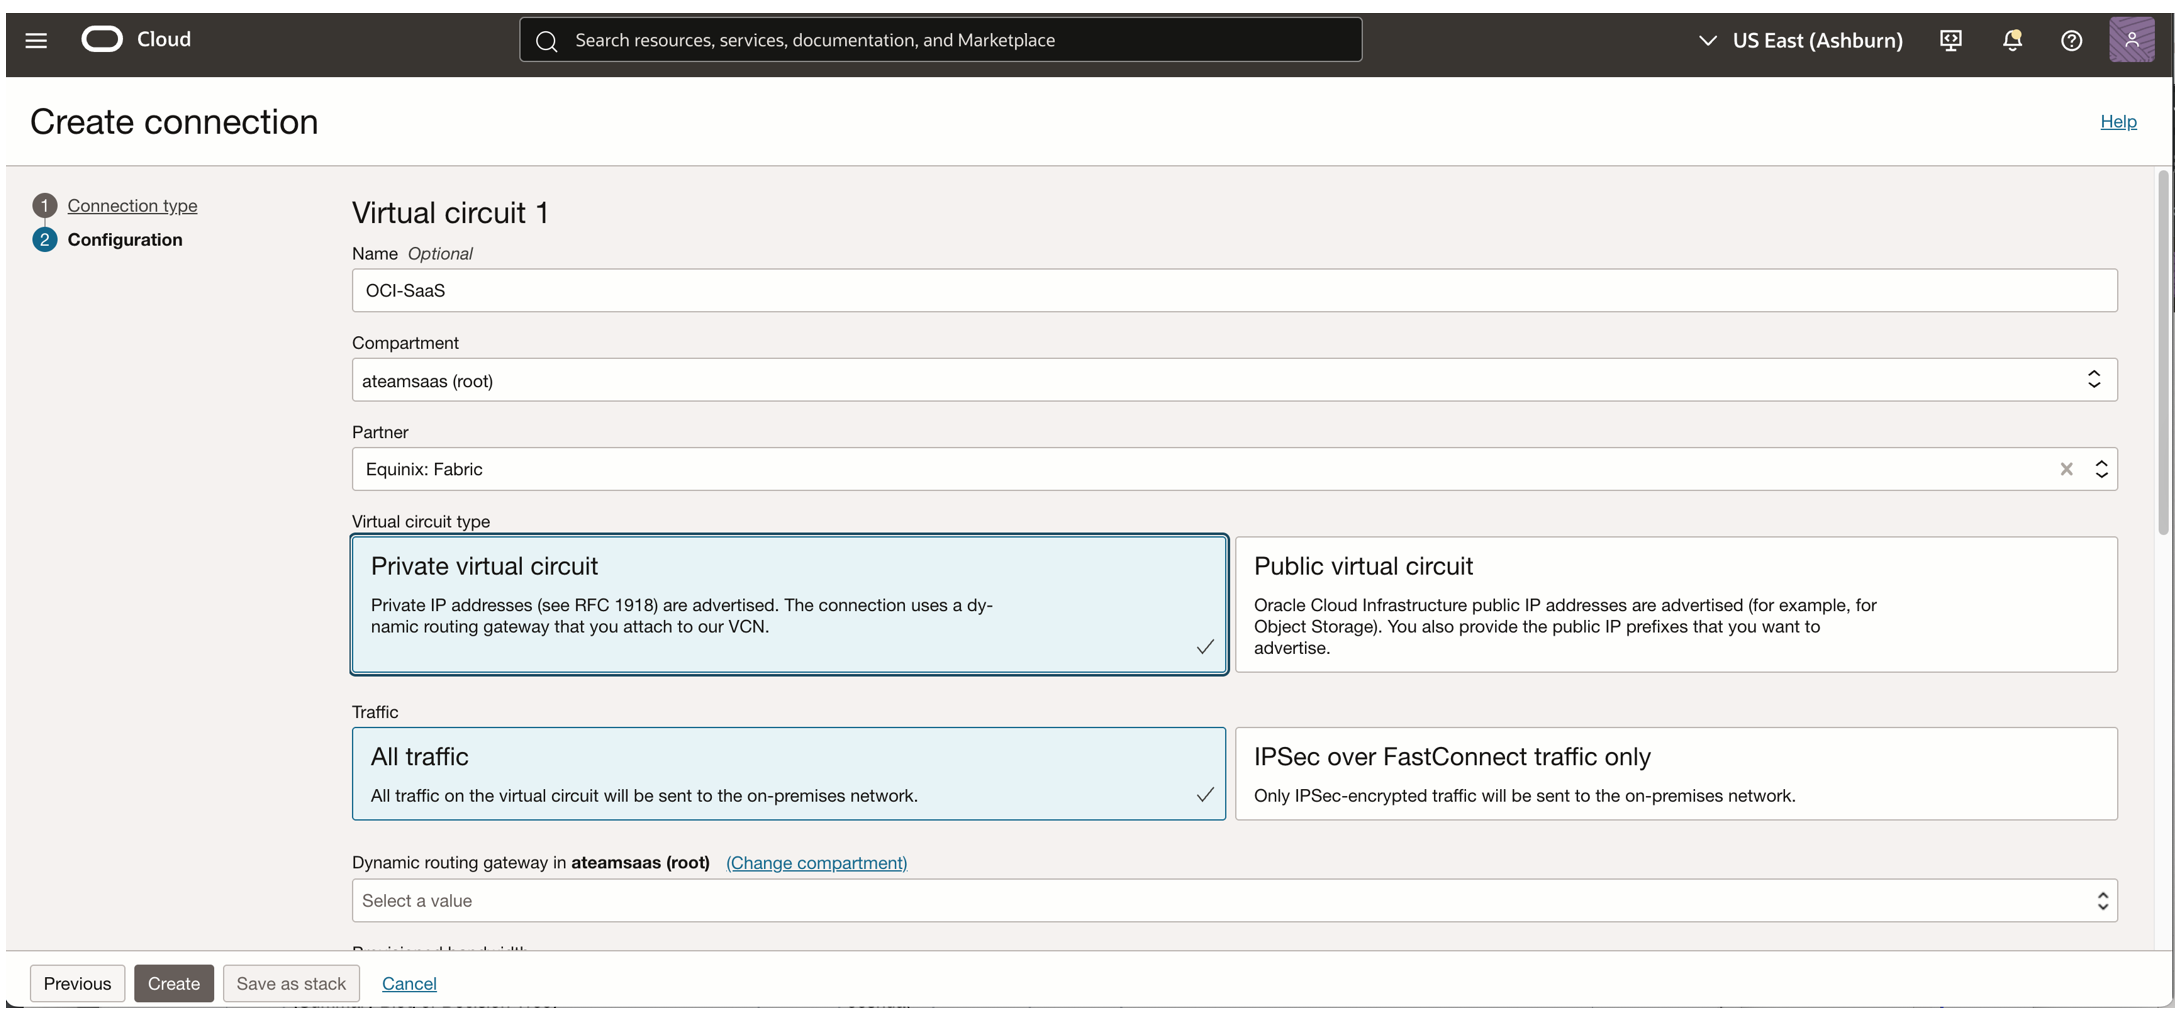Expand the Compartment dropdown
2177x1014 pixels.
2093,380
